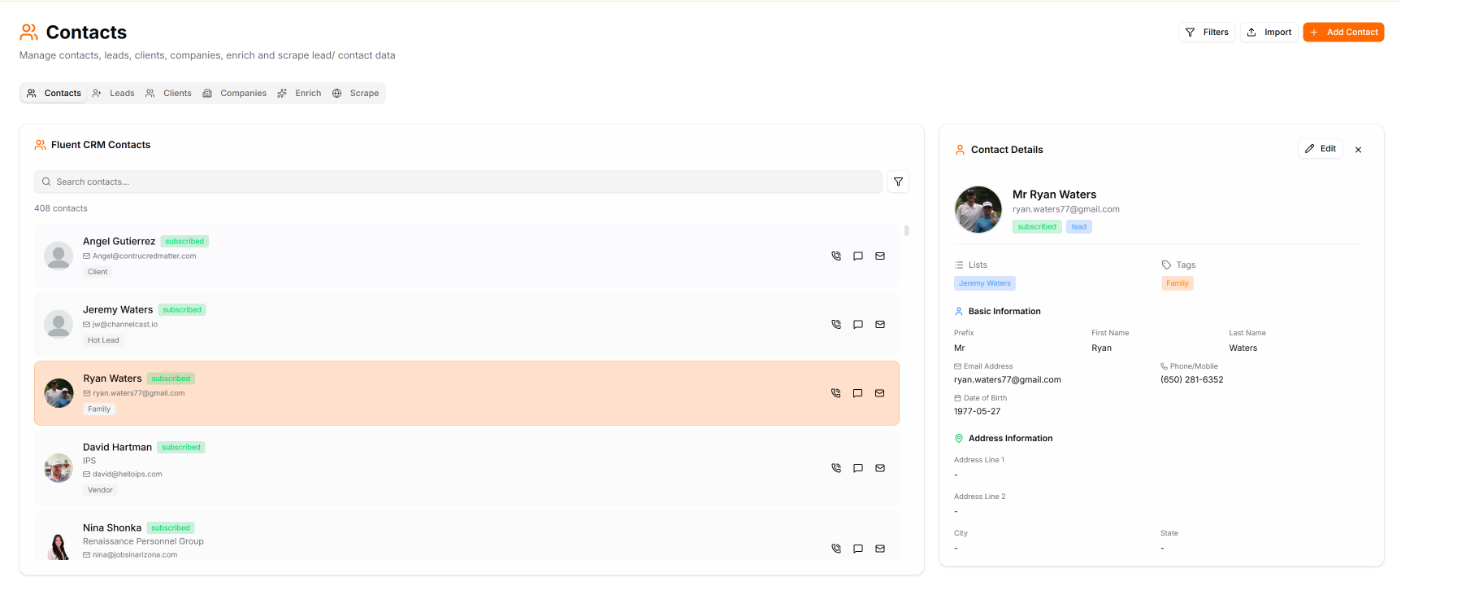Edit the Ryan Waters contact details
The image size is (1476, 601).
click(1320, 149)
